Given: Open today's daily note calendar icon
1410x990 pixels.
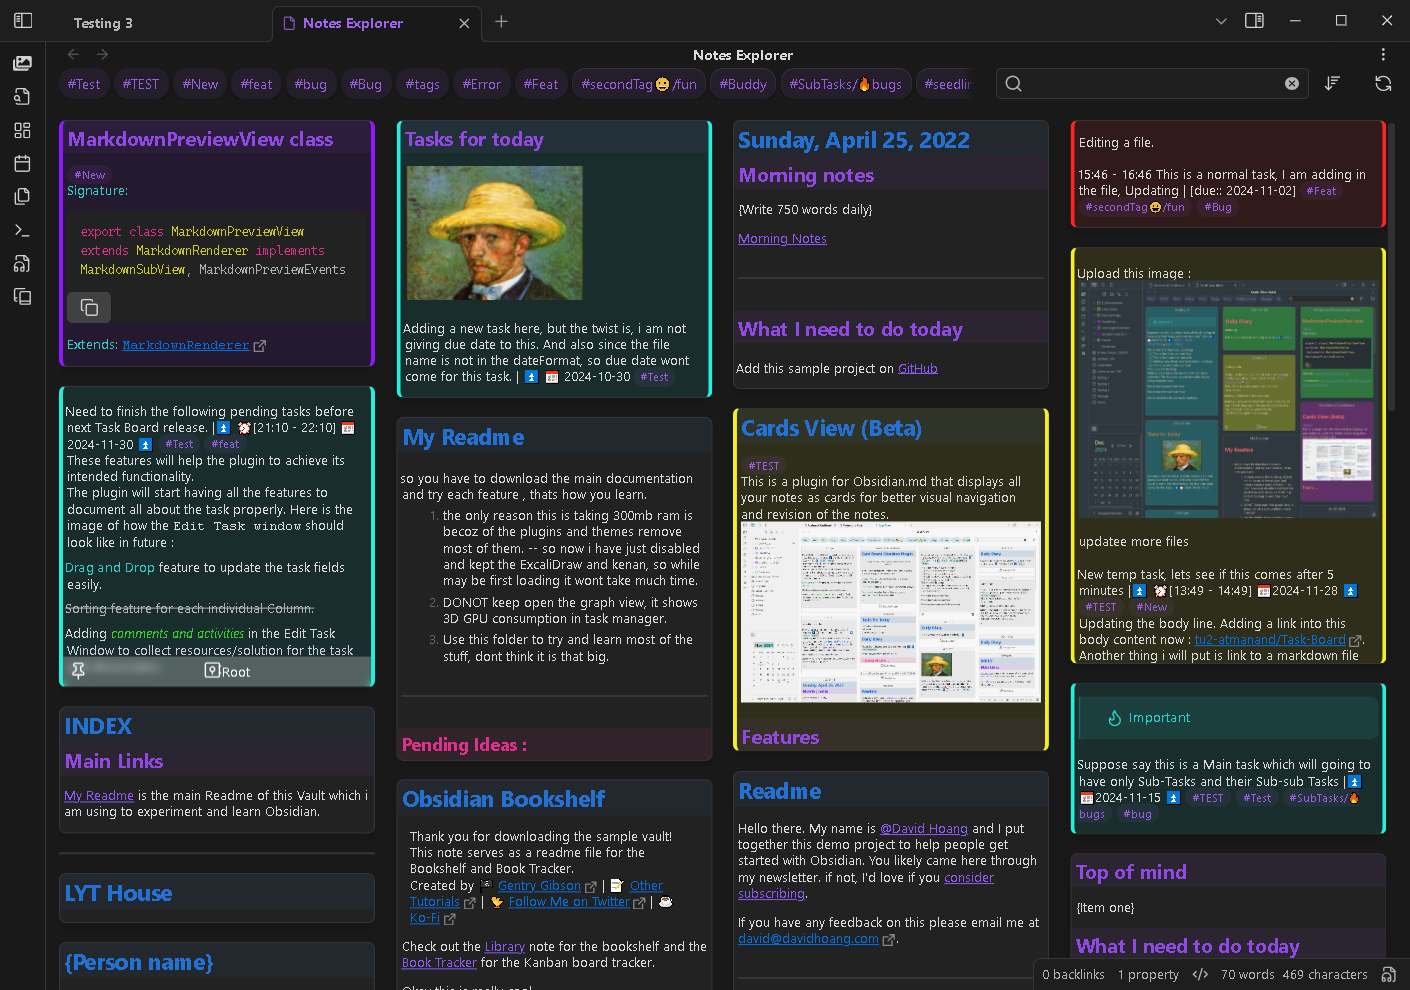Looking at the screenshot, I should [x=22, y=163].
